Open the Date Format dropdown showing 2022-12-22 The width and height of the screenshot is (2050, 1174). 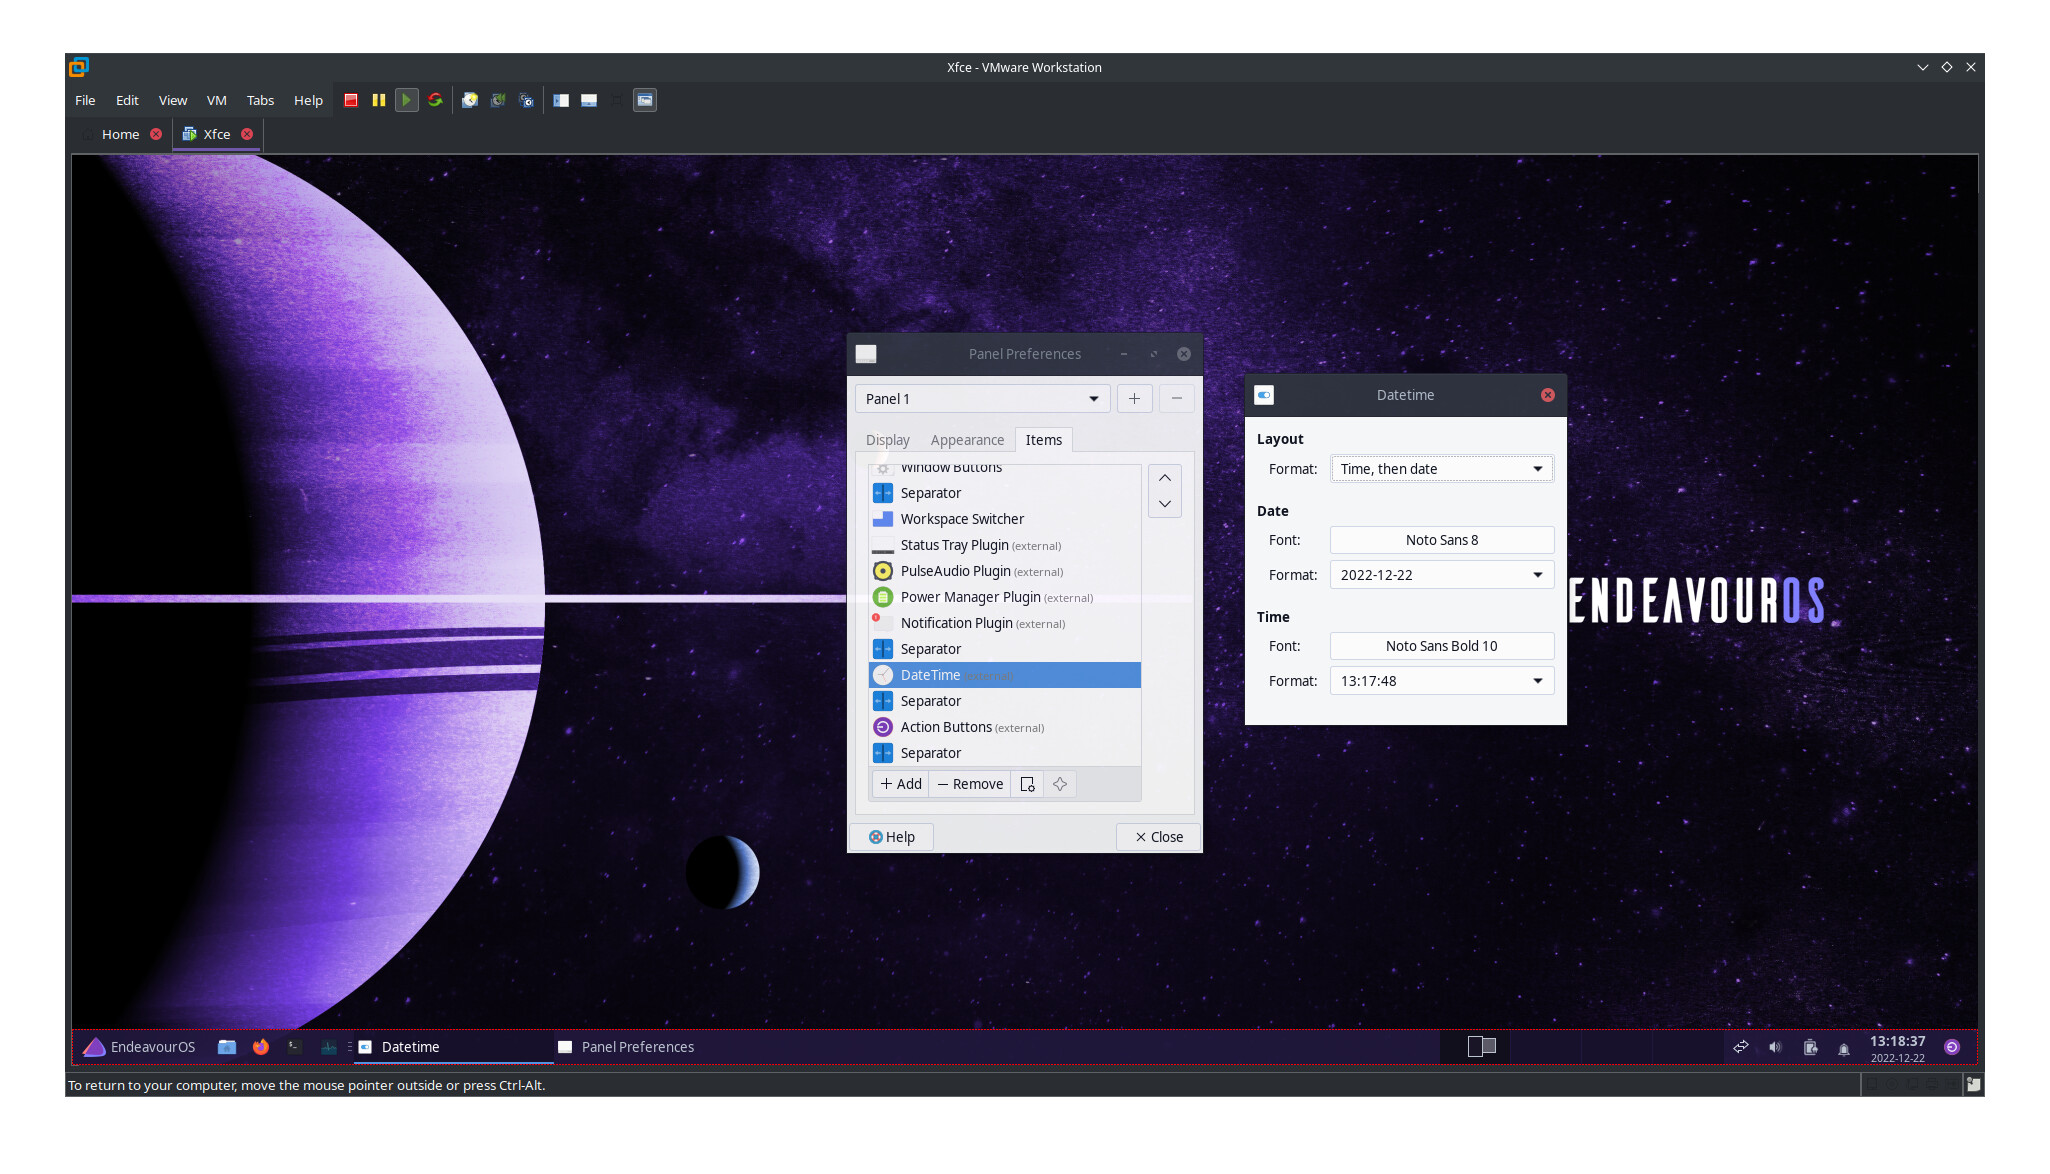coord(1441,574)
